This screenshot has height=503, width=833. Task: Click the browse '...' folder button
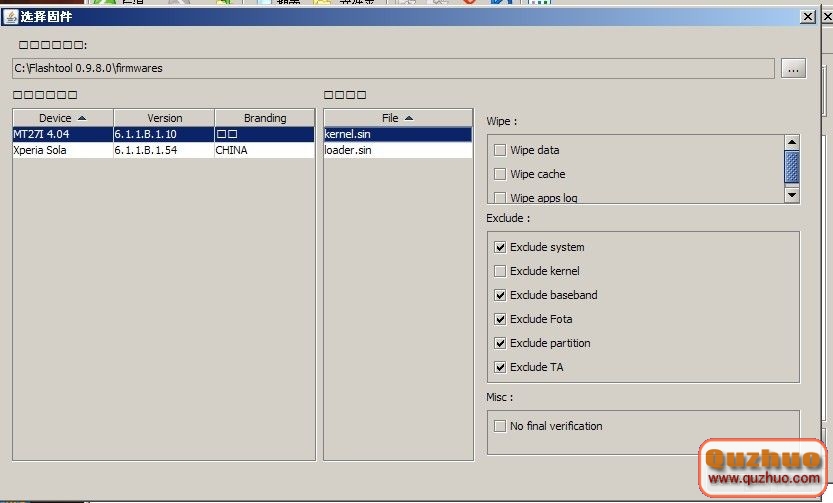point(793,68)
